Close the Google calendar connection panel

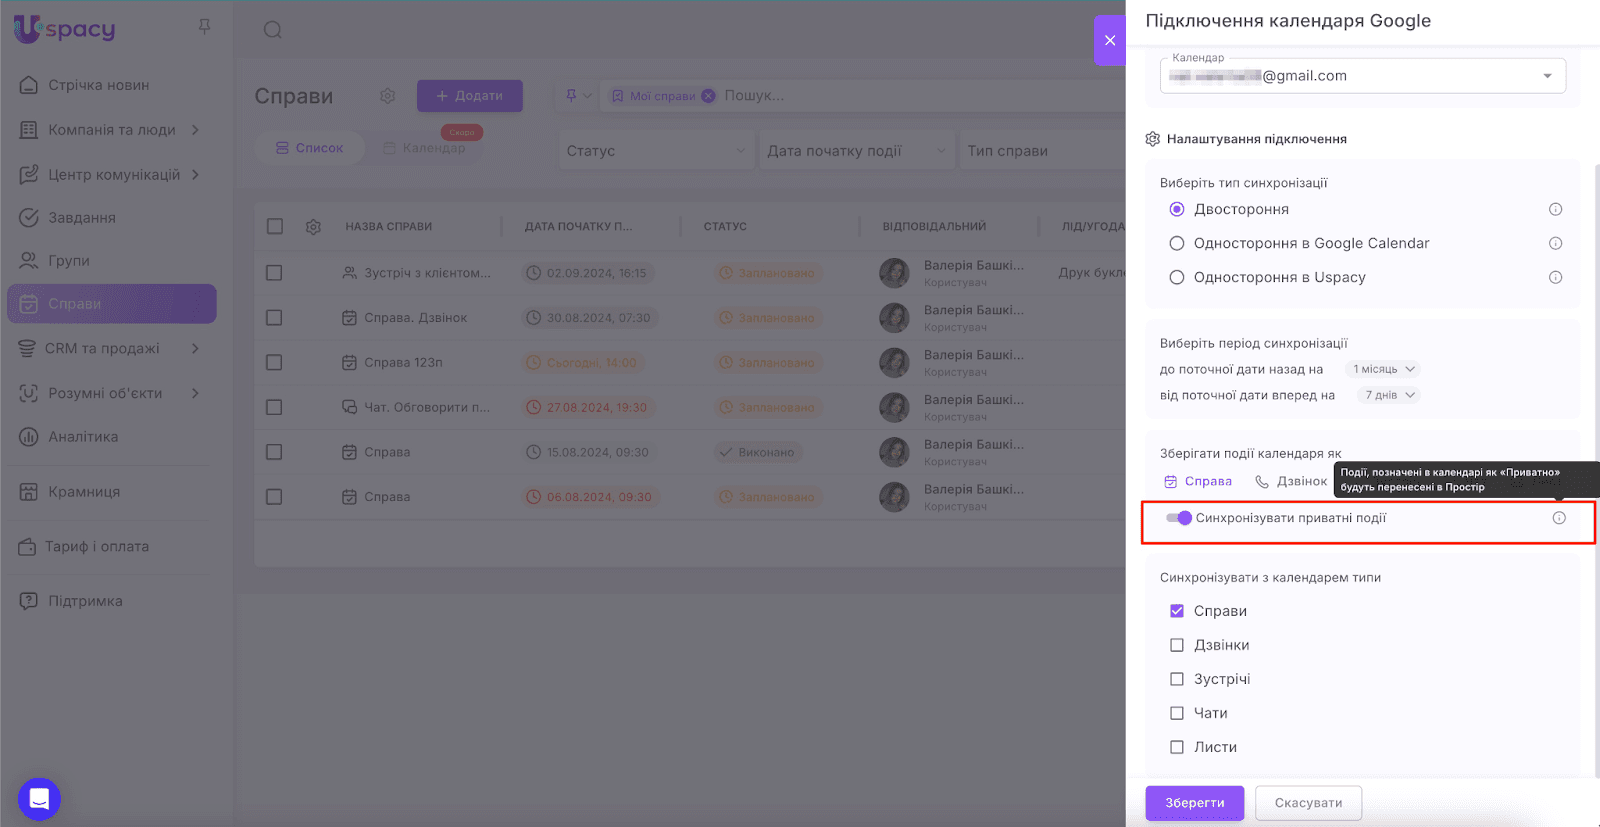click(1110, 41)
